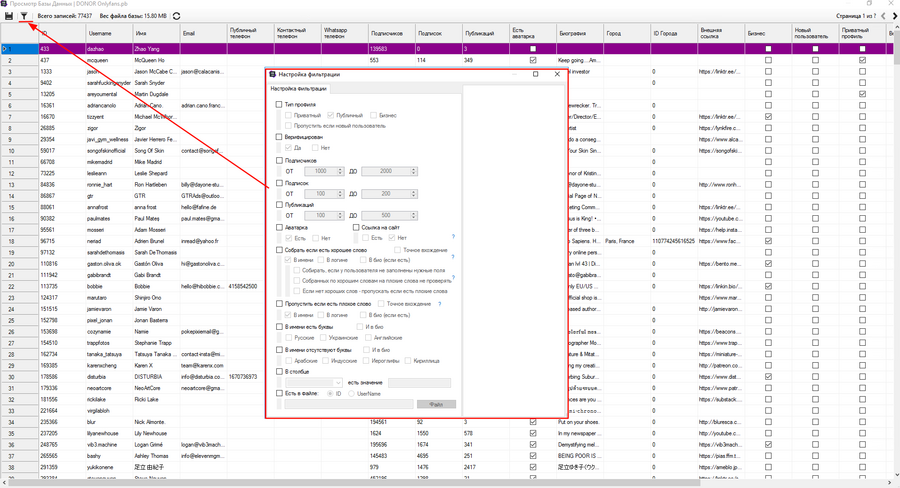
Task: Open the filter funnel icon
Action: pos(24,16)
